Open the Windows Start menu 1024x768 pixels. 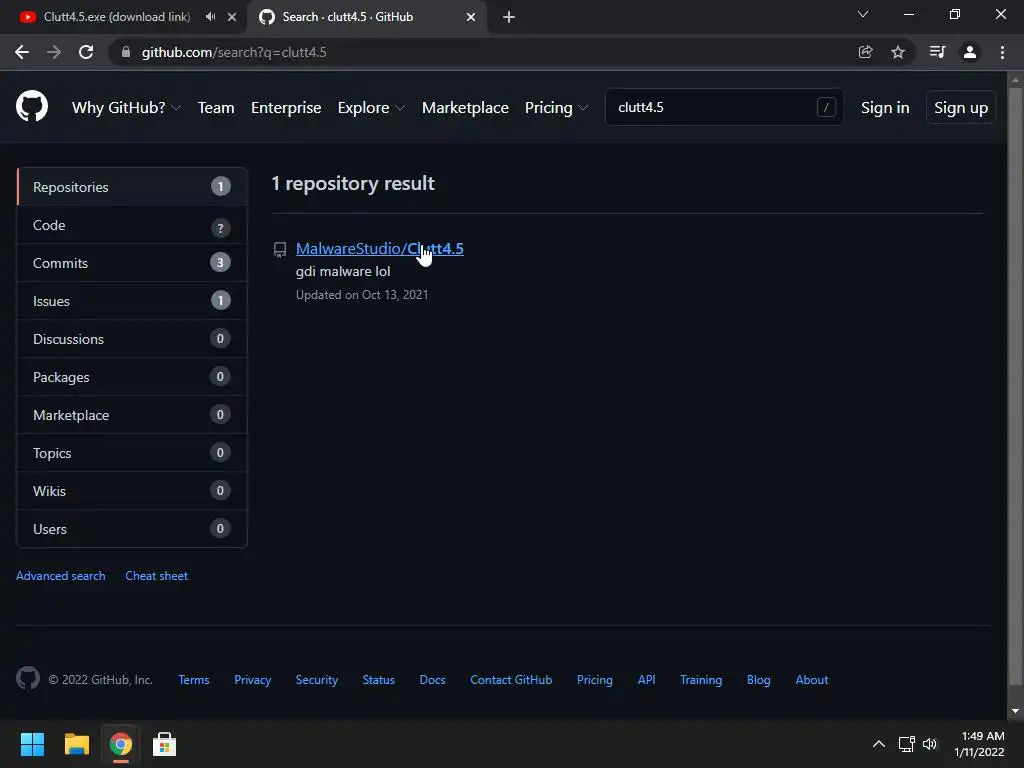coord(32,744)
